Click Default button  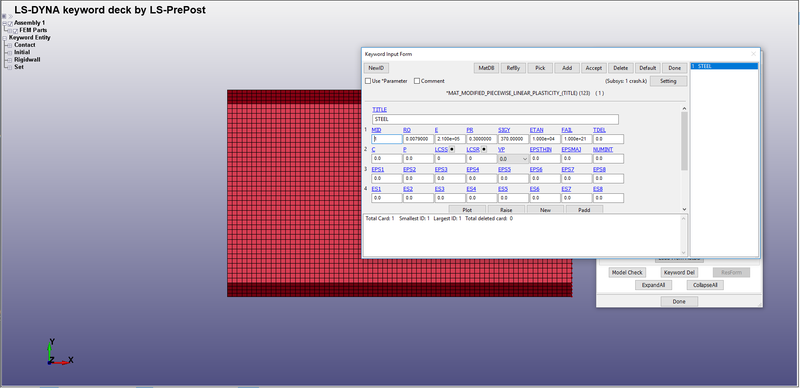pos(647,68)
